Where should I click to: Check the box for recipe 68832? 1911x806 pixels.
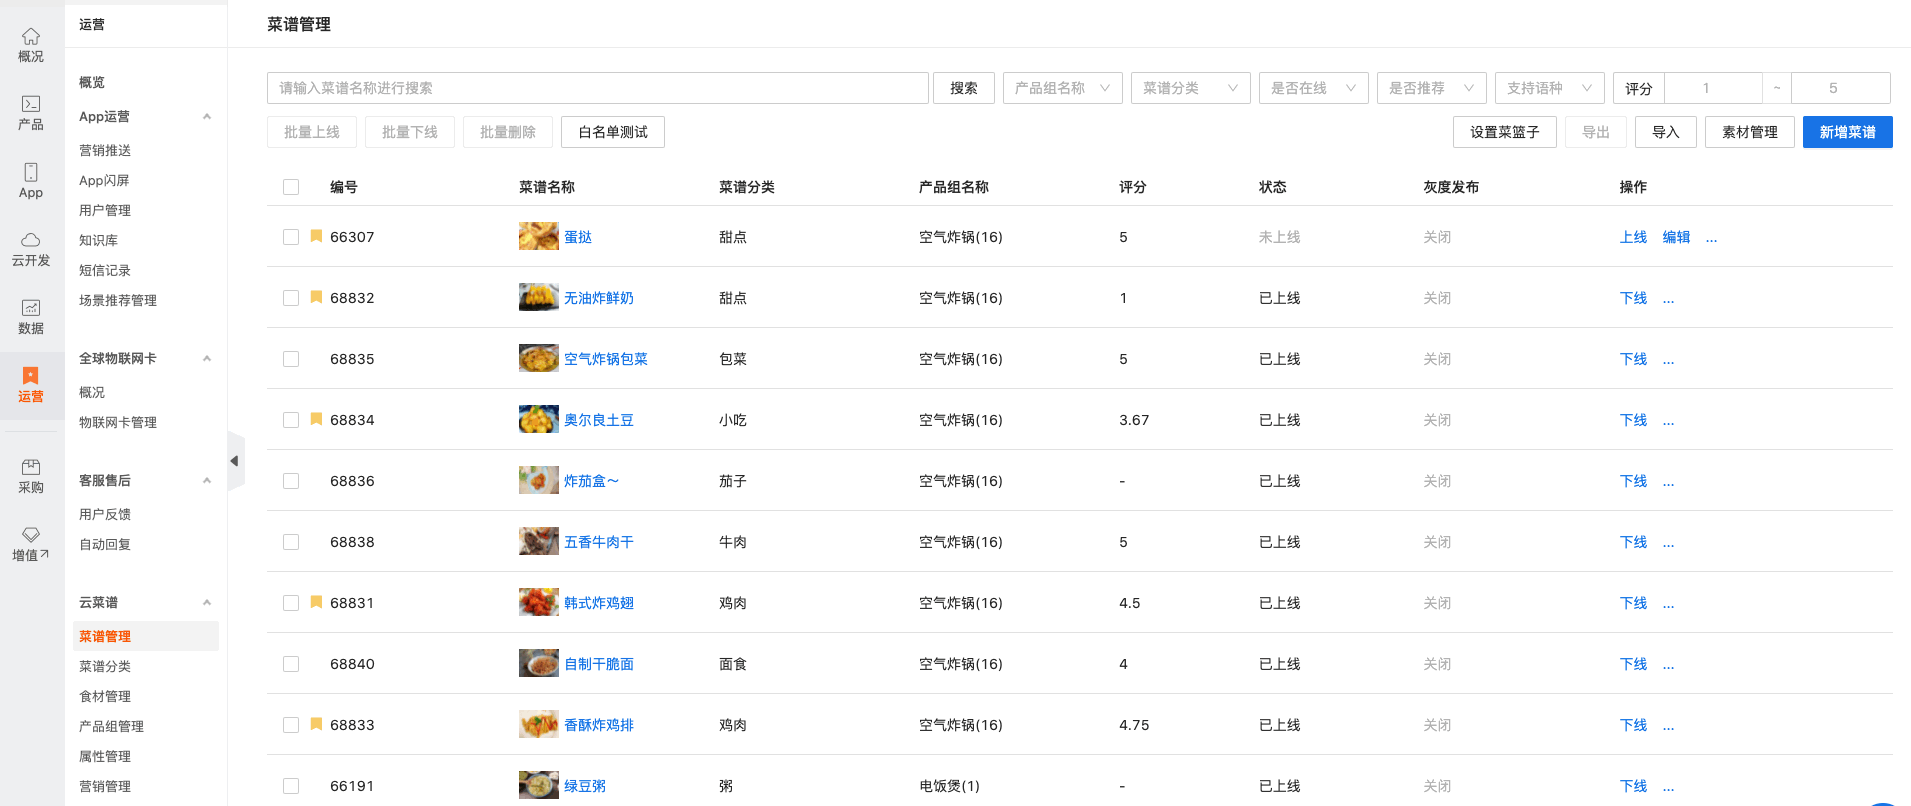coord(291,298)
